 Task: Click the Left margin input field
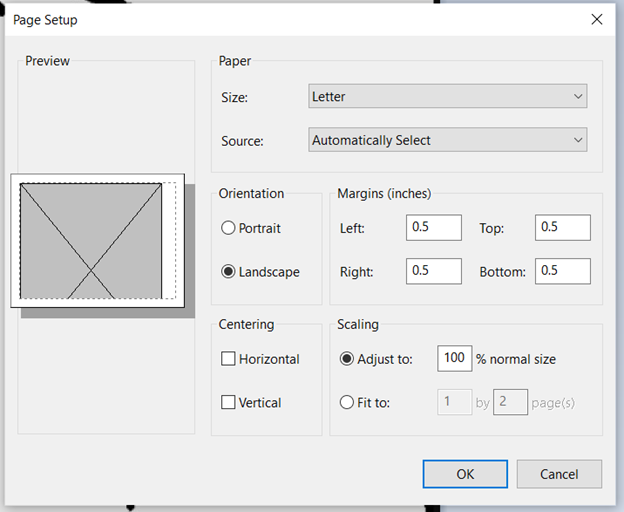coord(434,228)
